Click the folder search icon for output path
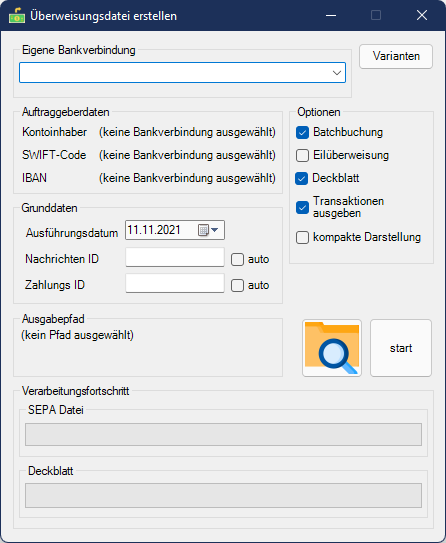 coord(332,348)
